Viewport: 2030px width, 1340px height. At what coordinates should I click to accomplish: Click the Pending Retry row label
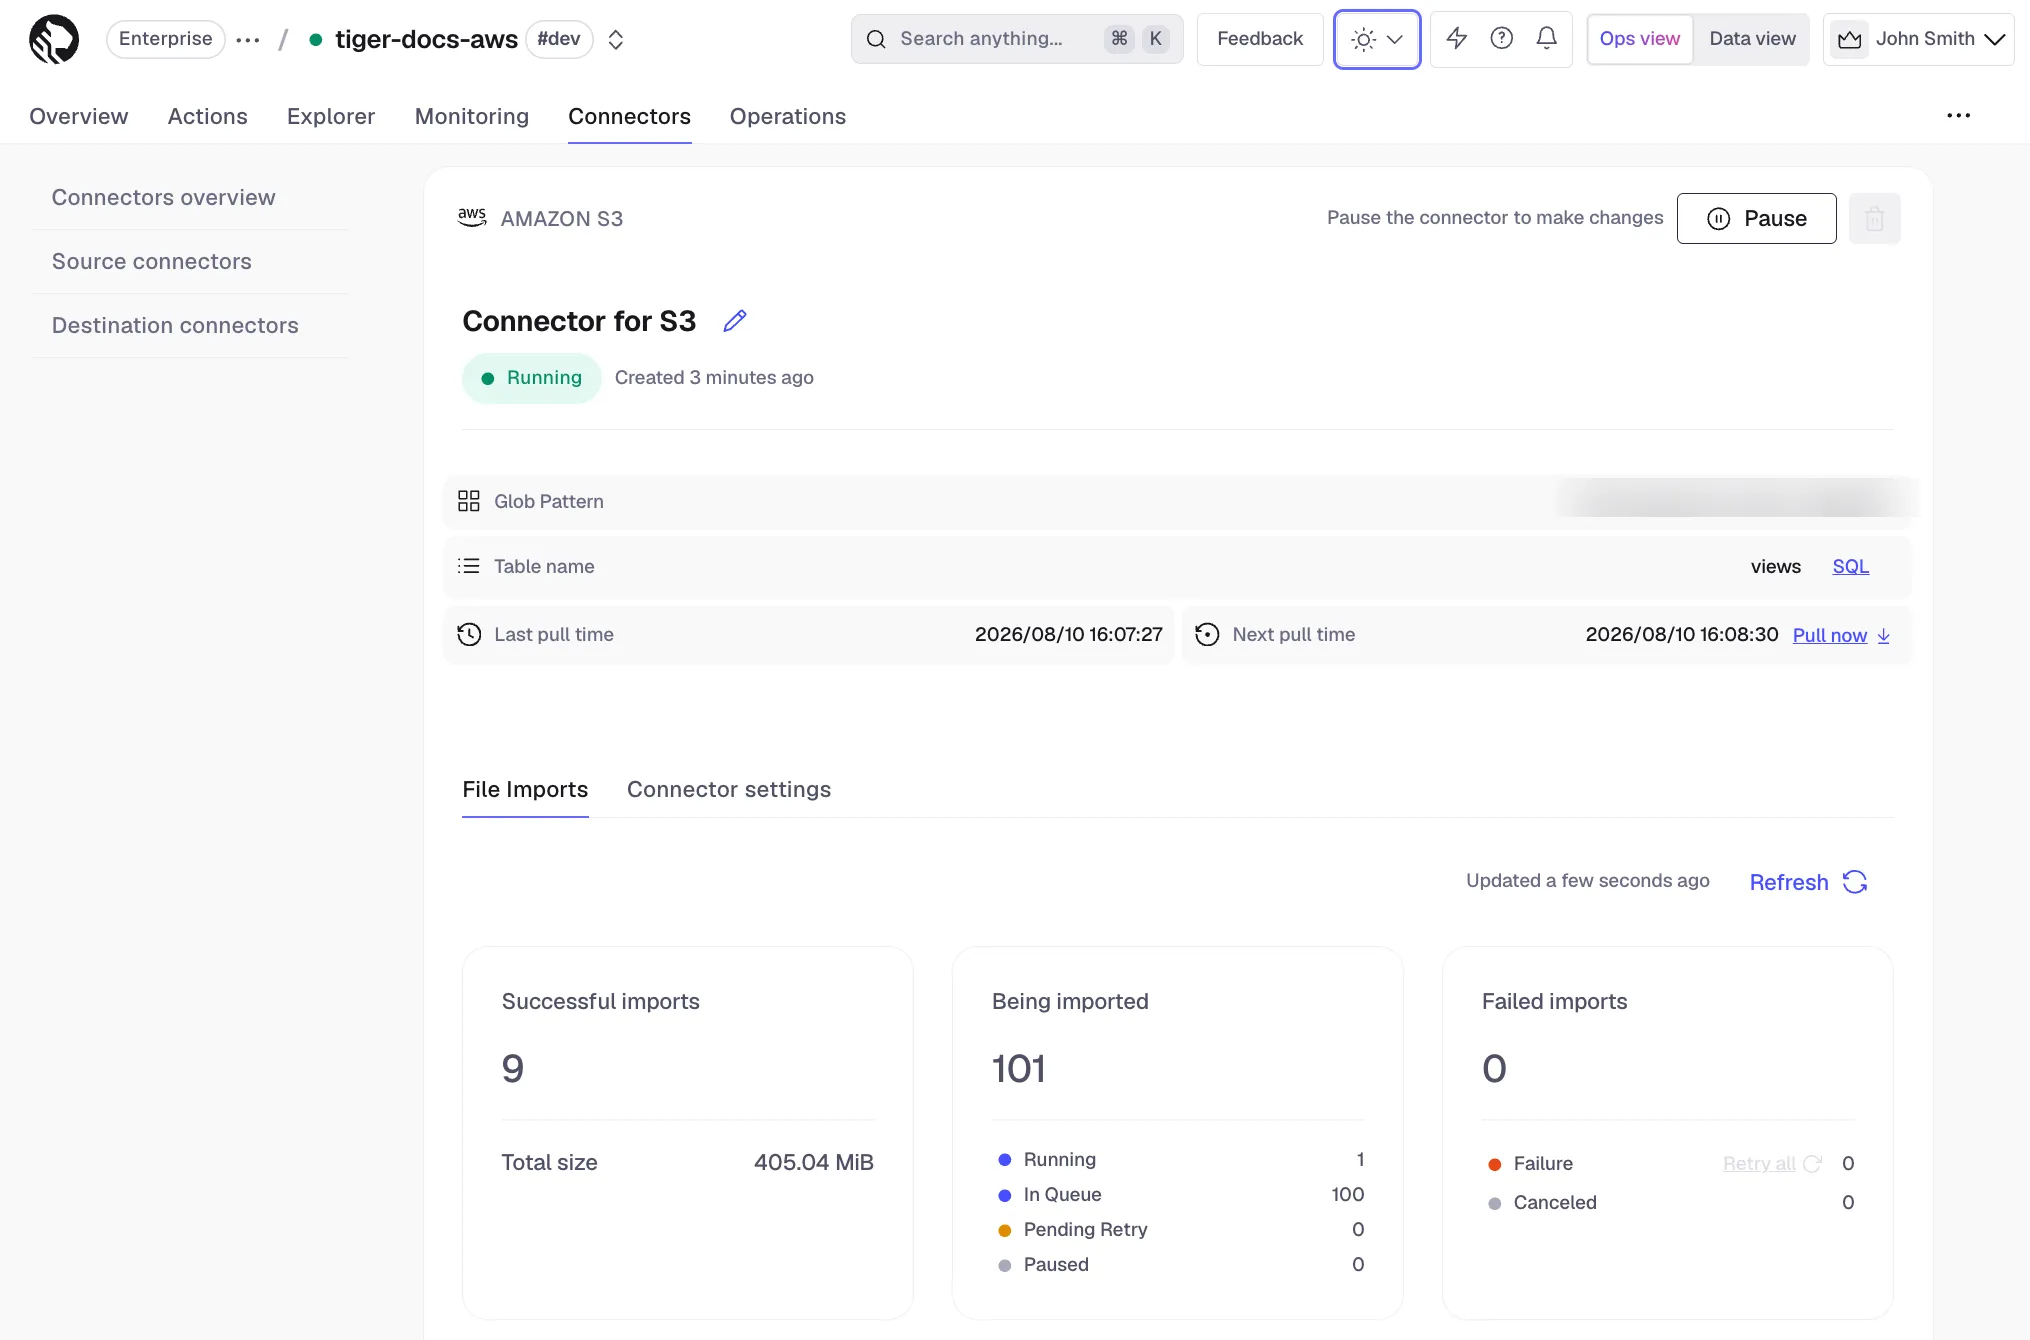[1086, 1229]
